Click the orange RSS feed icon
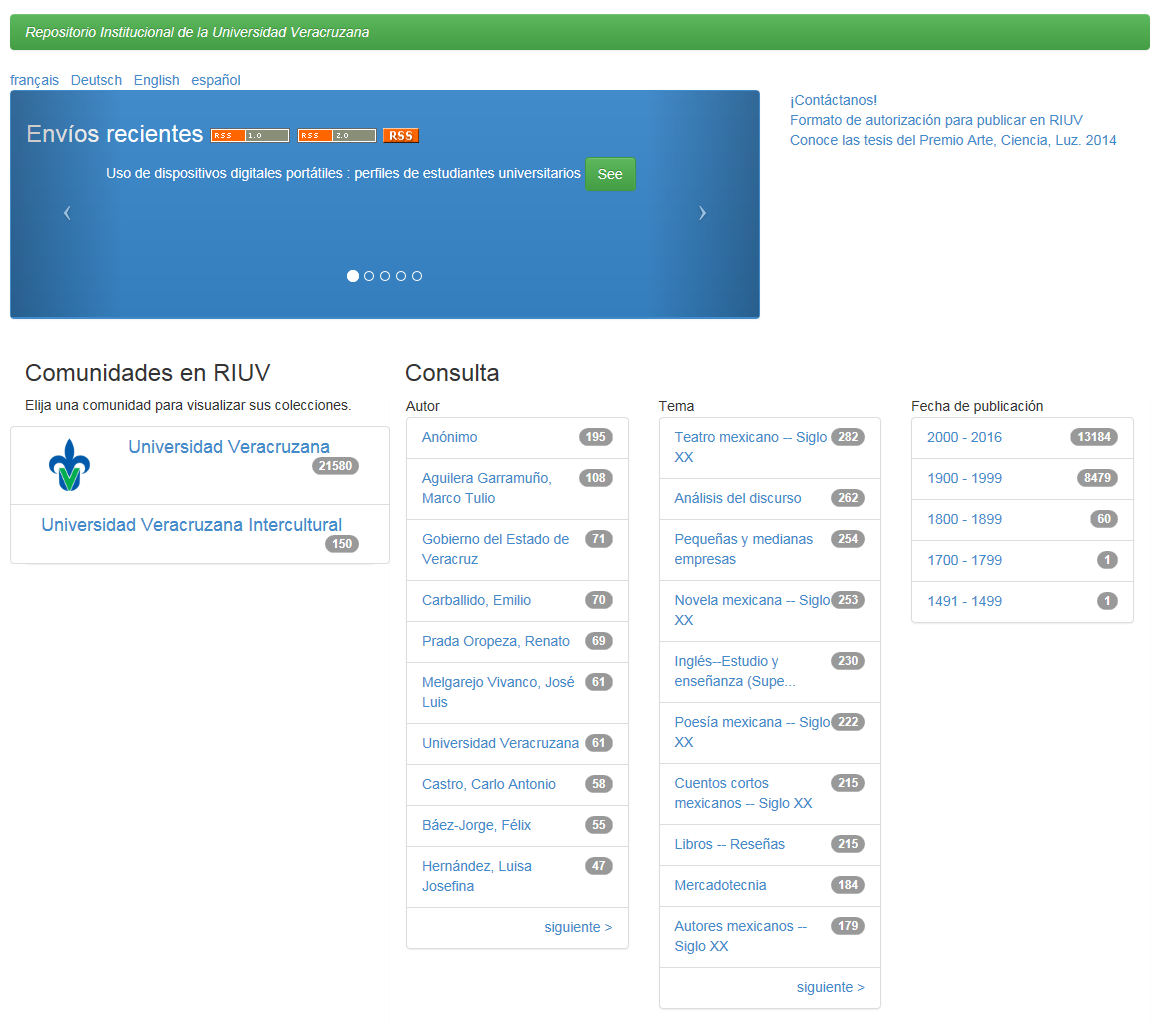 tap(401, 136)
